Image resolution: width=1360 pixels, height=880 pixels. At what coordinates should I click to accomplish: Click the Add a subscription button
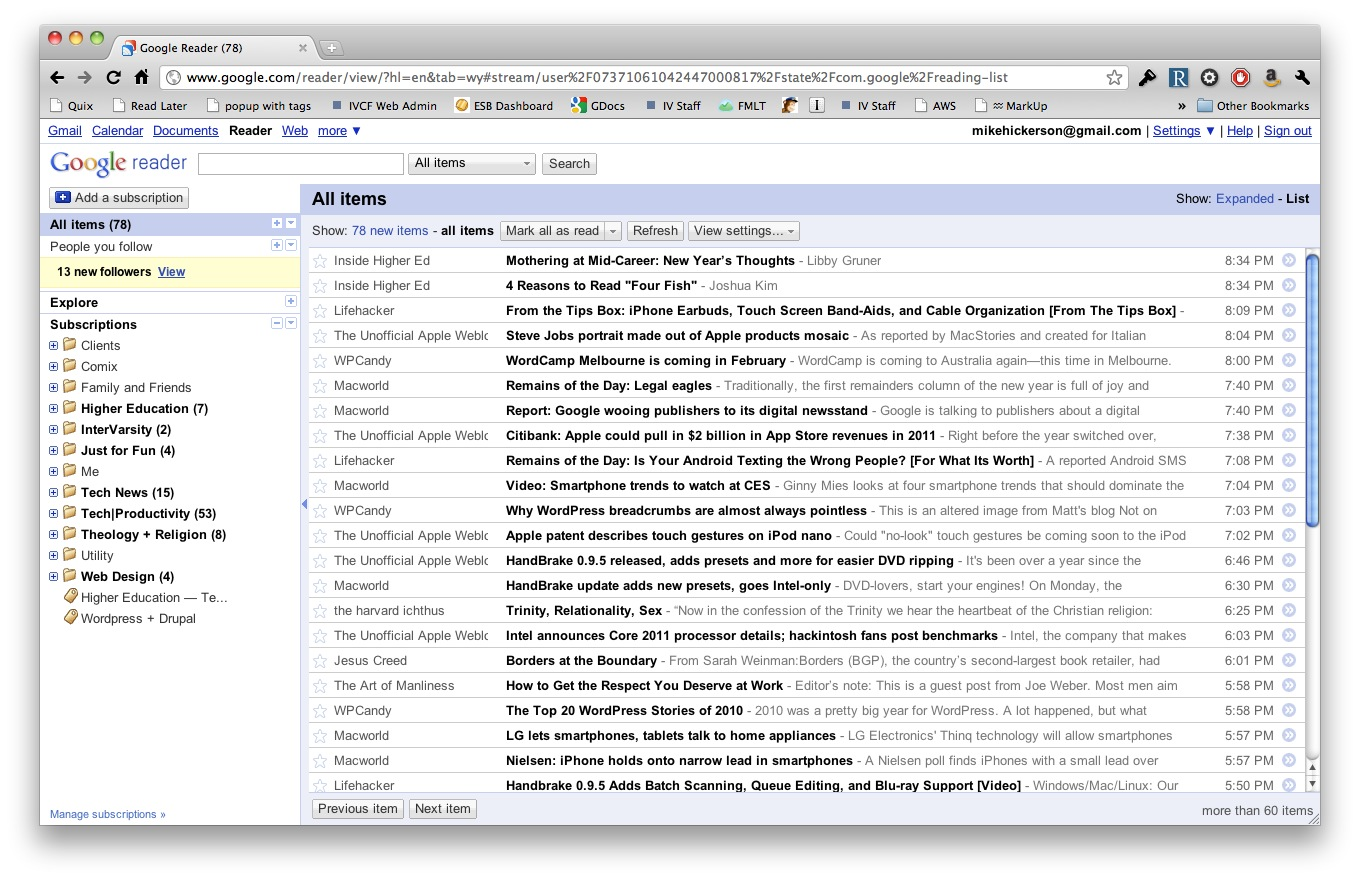click(119, 198)
